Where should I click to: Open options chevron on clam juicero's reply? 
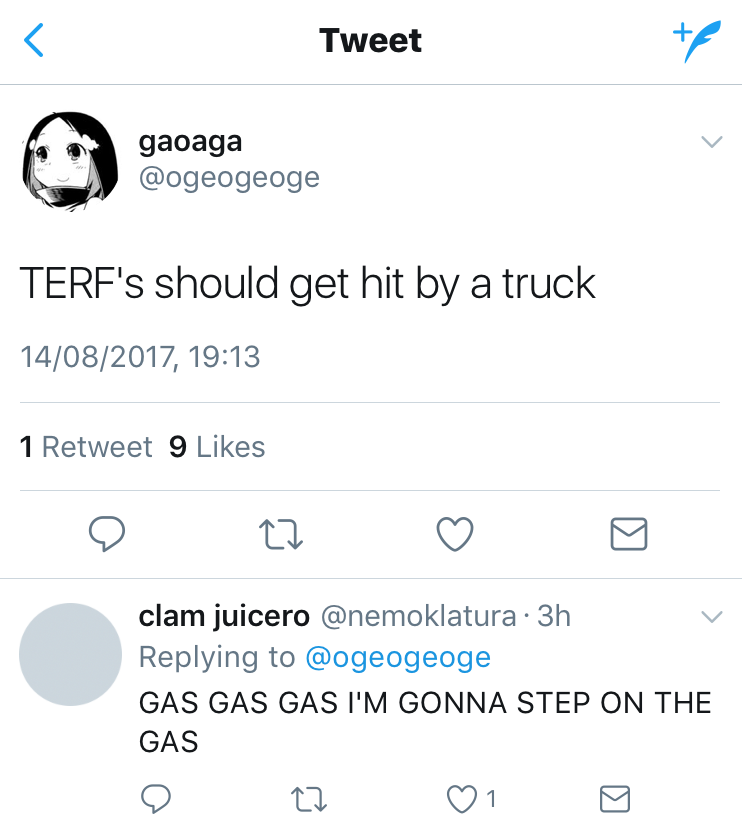point(711,616)
